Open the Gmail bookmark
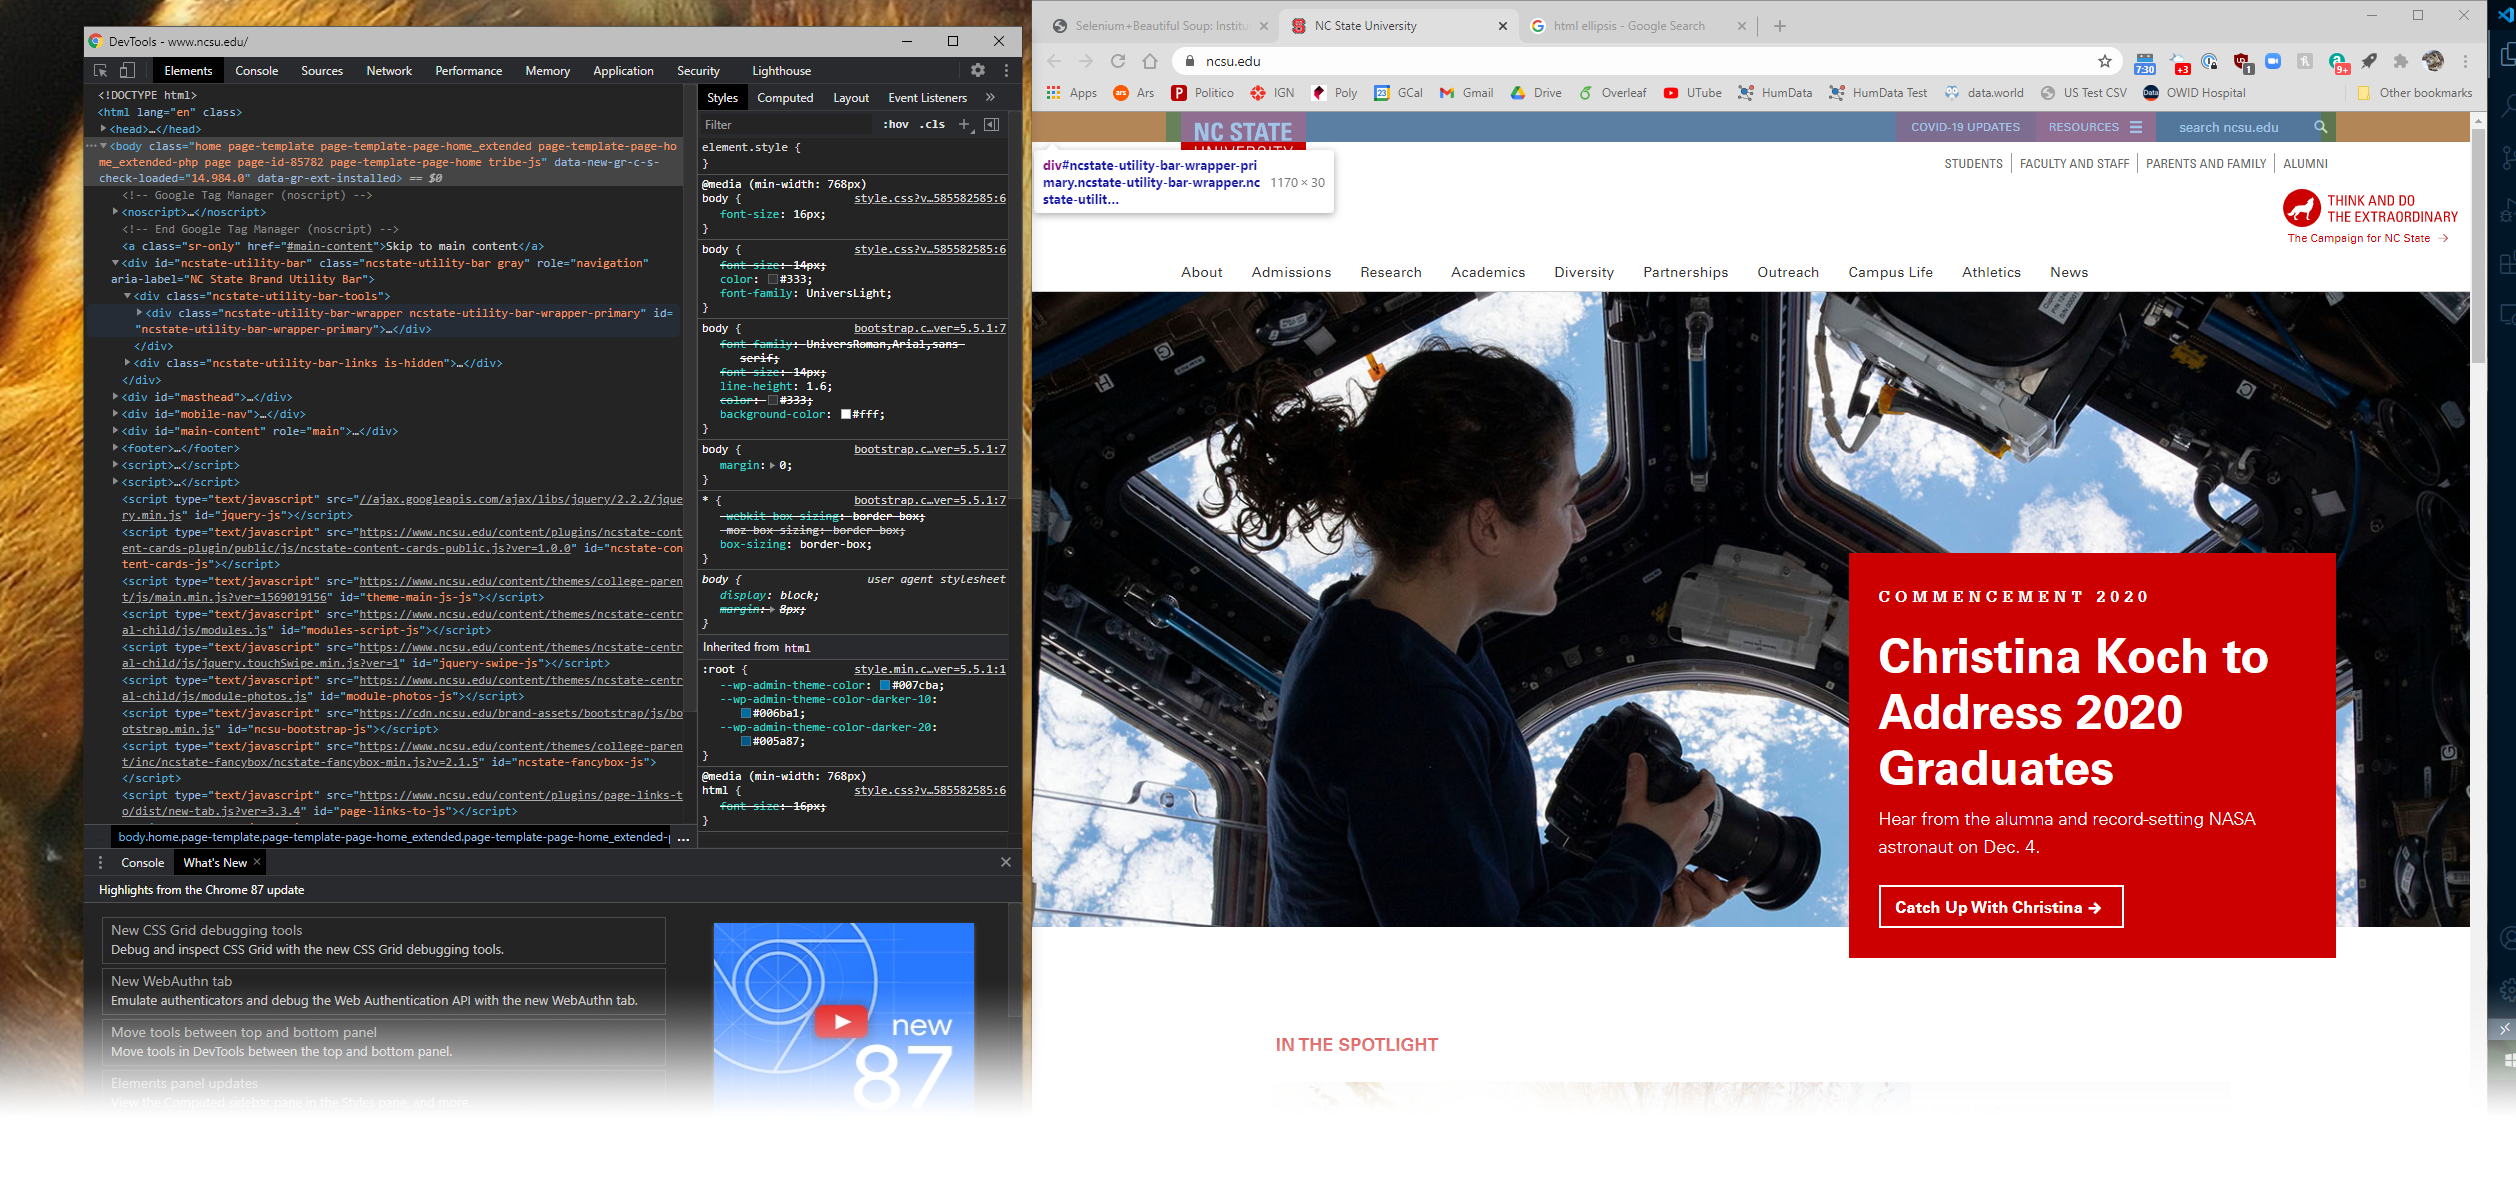The width and height of the screenshot is (2516, 1200). tap(1466, 93)
